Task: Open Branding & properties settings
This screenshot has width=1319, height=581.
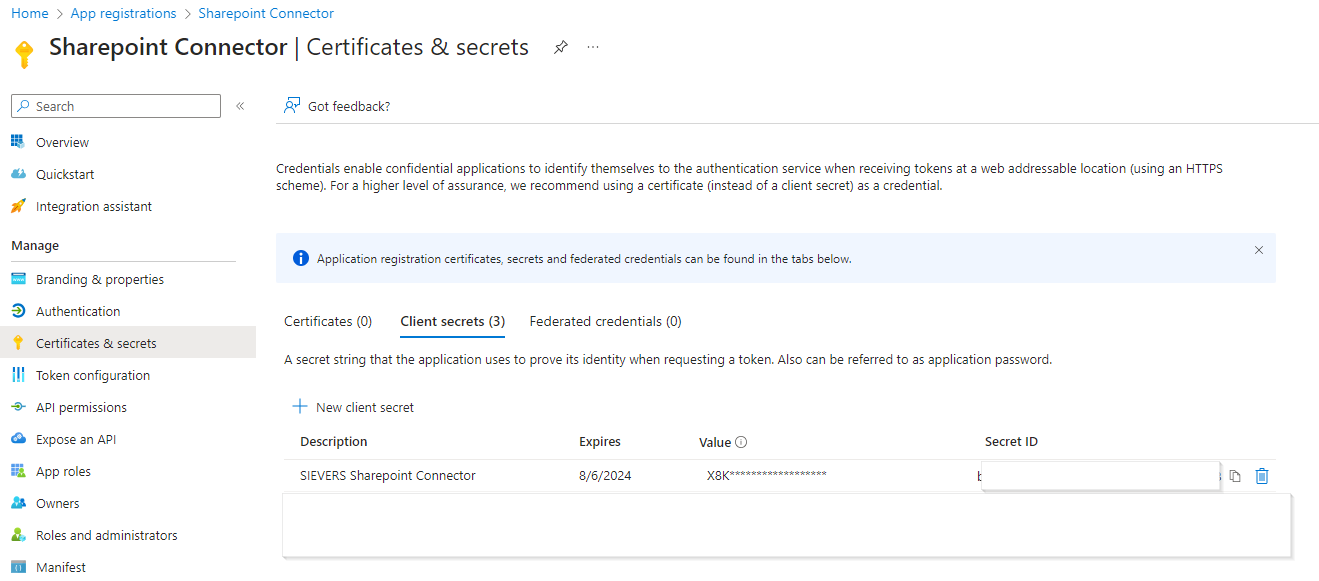Action: pyautogui.click(x=98, y=279)
